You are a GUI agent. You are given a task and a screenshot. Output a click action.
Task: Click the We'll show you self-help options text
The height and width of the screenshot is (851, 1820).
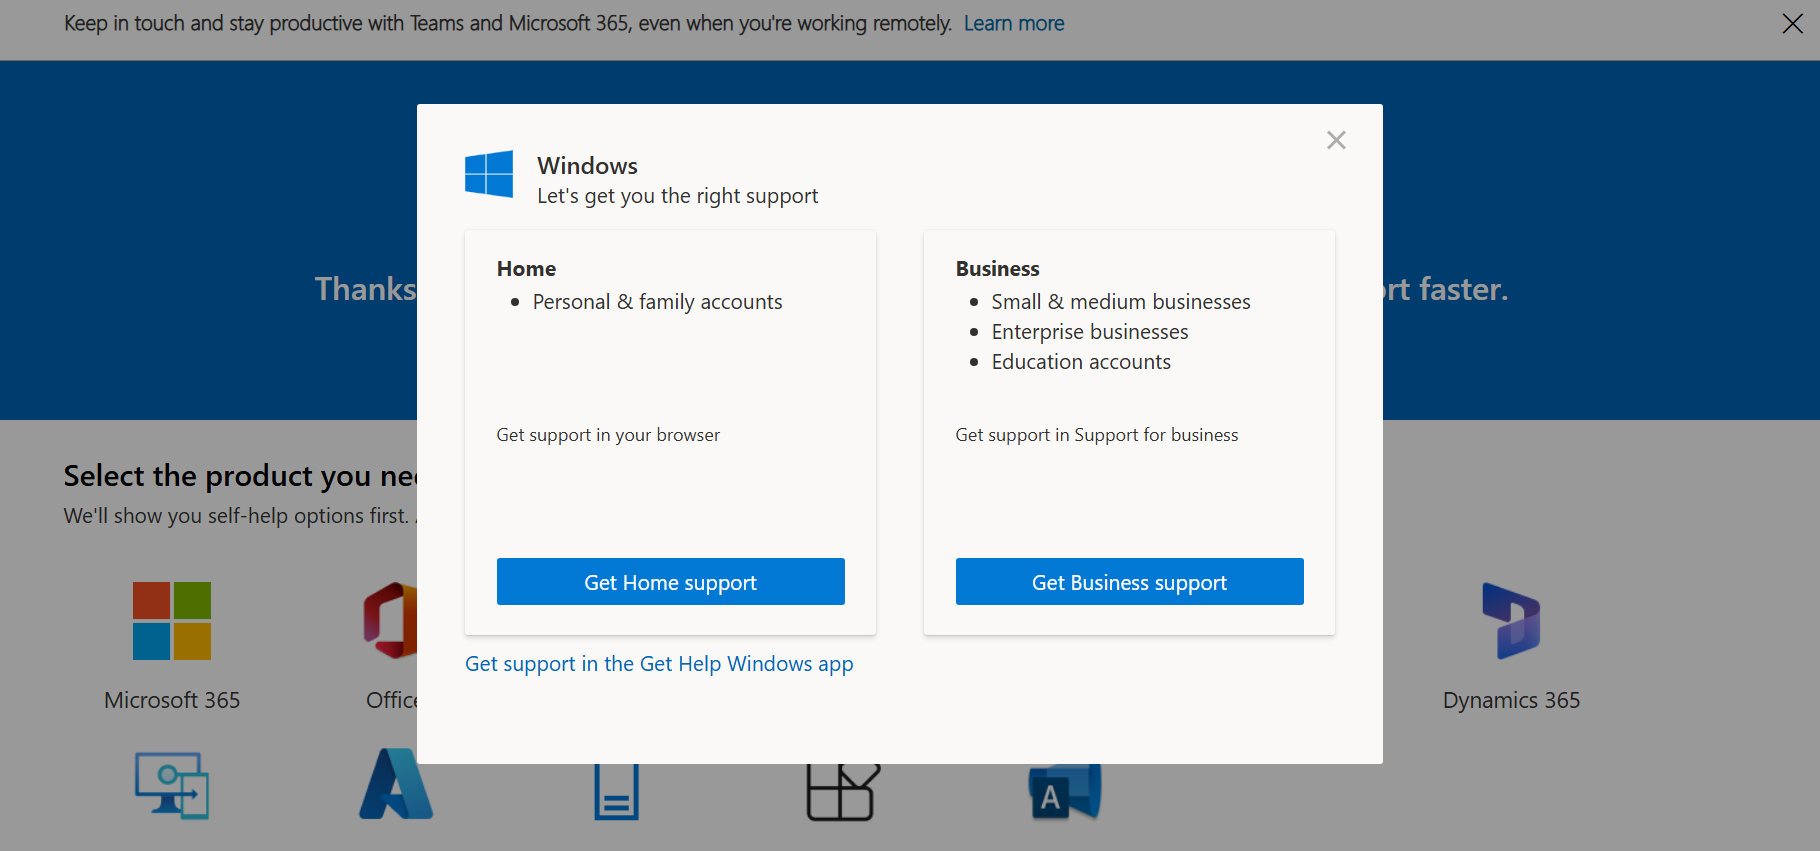coord(240,516)
